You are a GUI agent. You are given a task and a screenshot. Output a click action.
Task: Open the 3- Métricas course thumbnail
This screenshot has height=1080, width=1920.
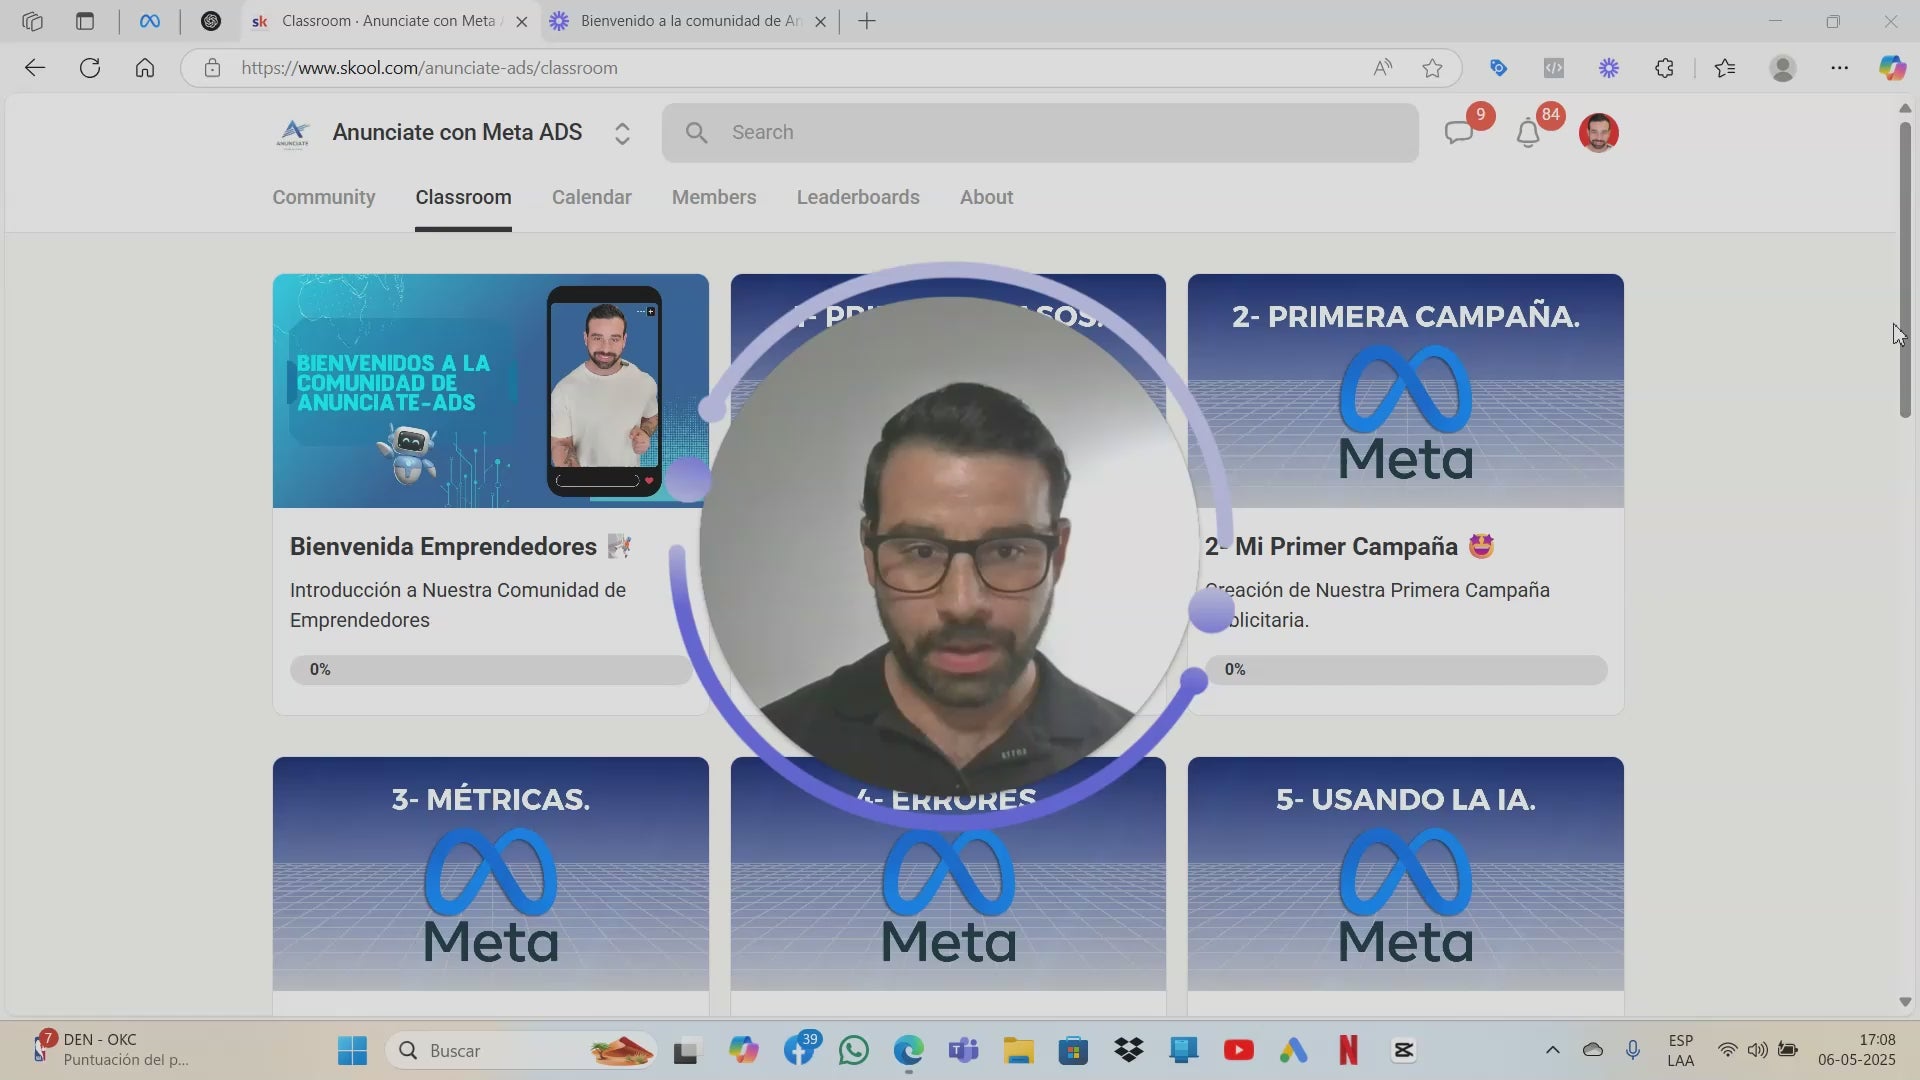(490, 874)
